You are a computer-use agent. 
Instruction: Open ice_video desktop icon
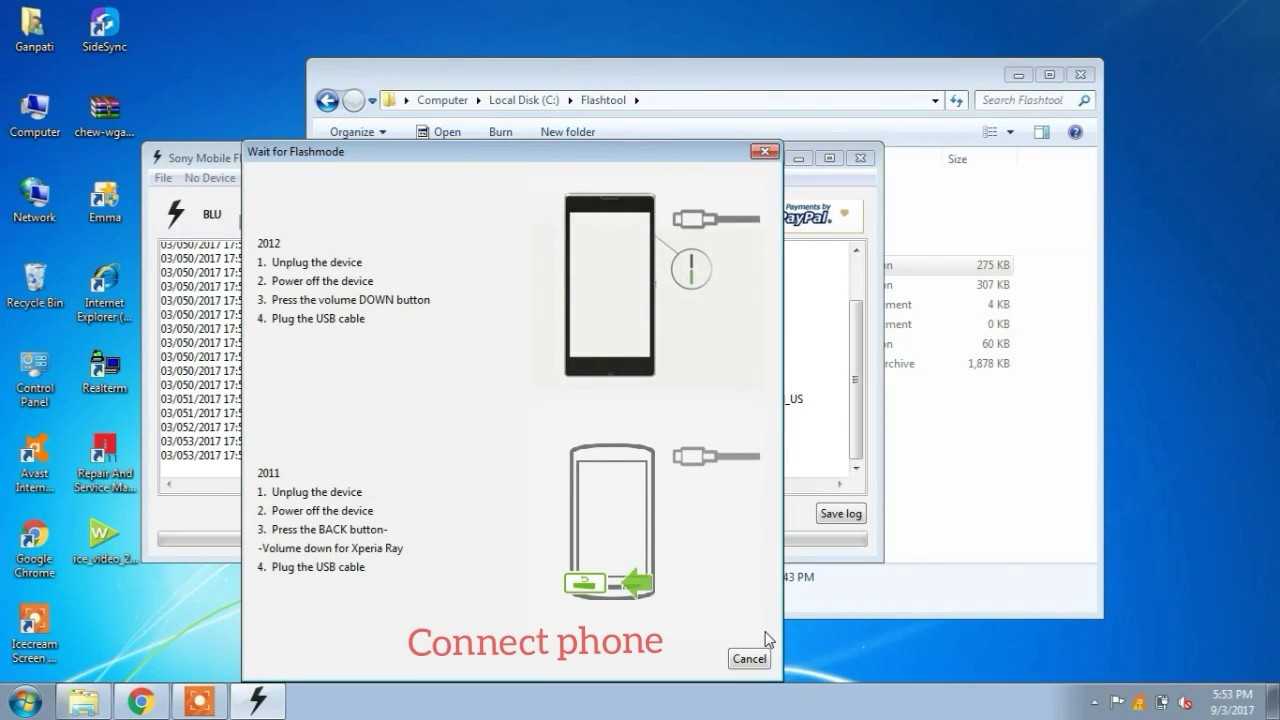104,543
